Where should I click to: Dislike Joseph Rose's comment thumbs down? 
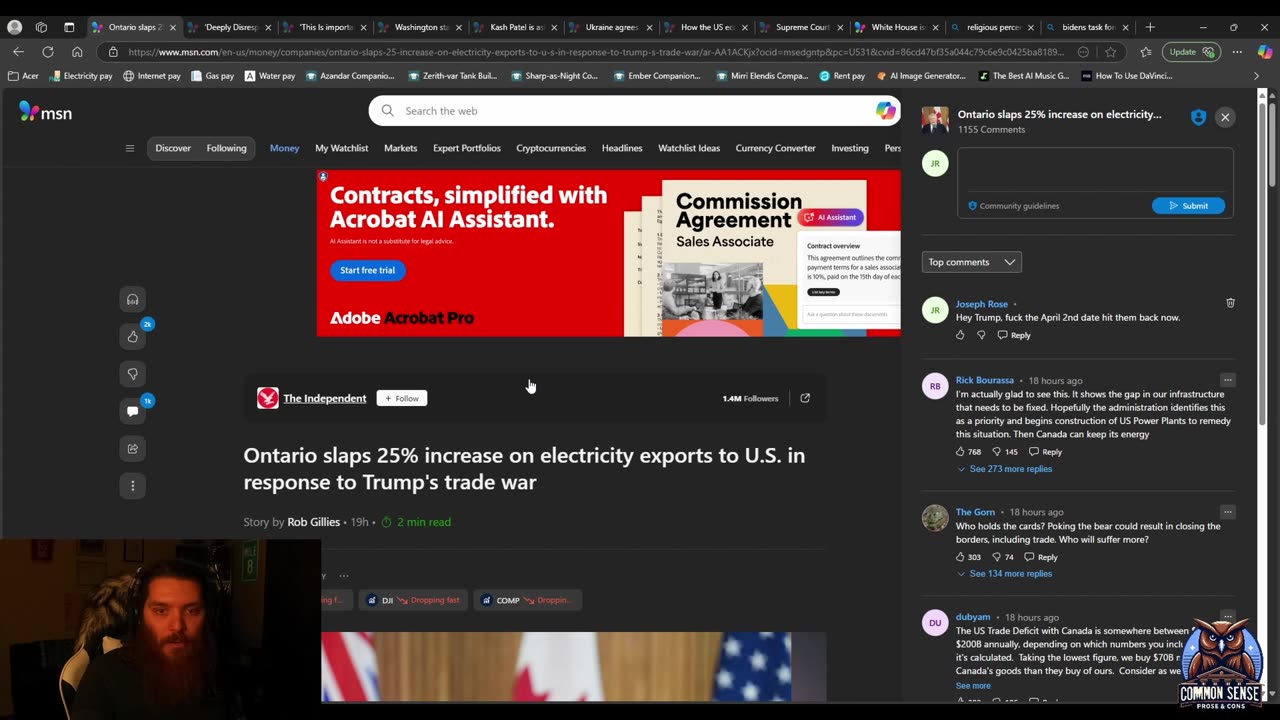(981, 335)
